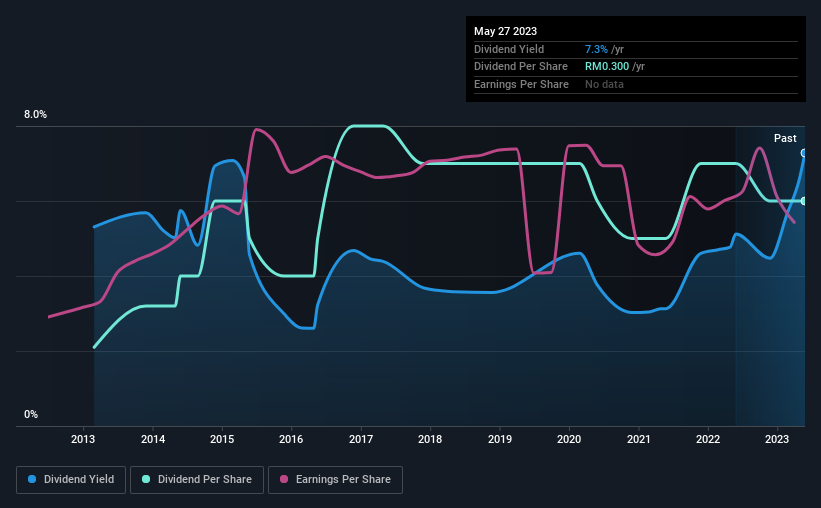
Task: Click the blue end-point marker of yield line
Action: 804,153
